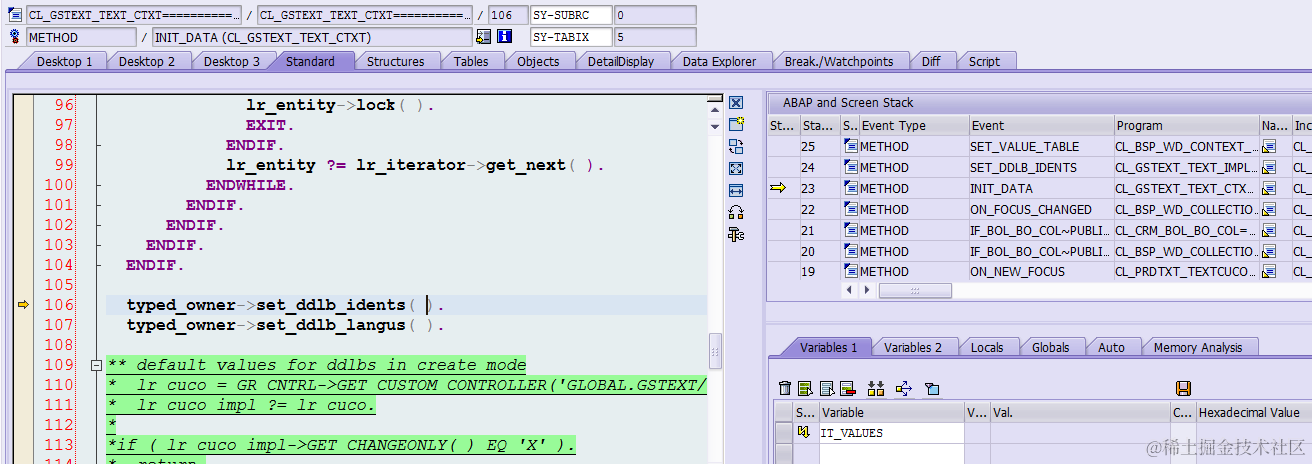
Task: Click the Program column header in stack
Action: pos(1187,125)
